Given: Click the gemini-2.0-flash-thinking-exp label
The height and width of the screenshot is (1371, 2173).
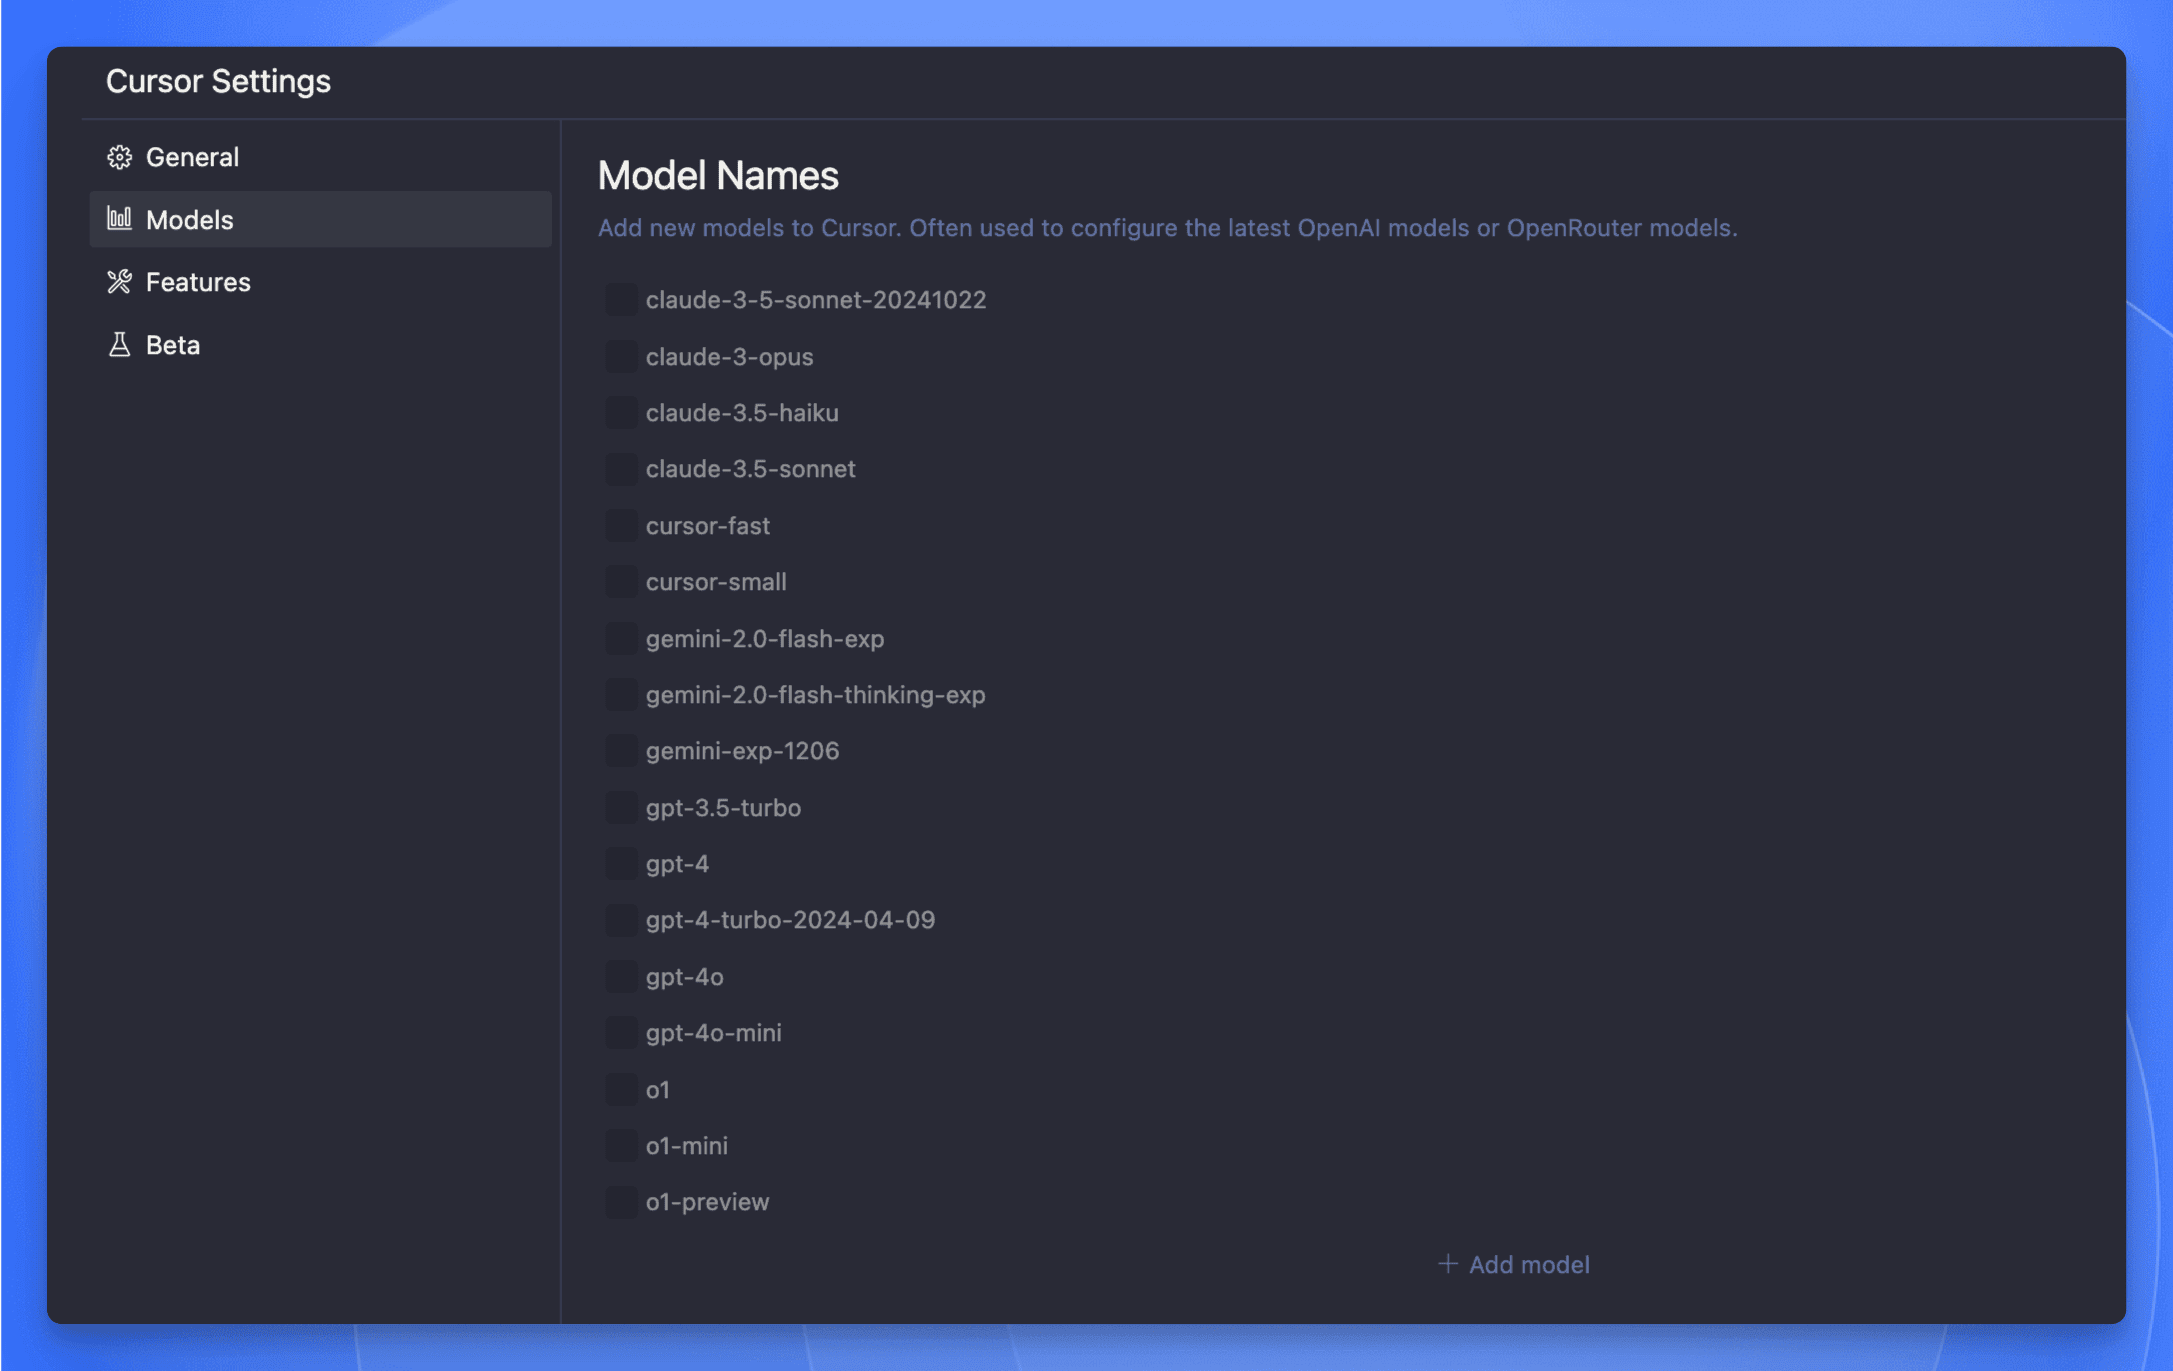Looking at the screenshot, I should (x=816, y=695).
